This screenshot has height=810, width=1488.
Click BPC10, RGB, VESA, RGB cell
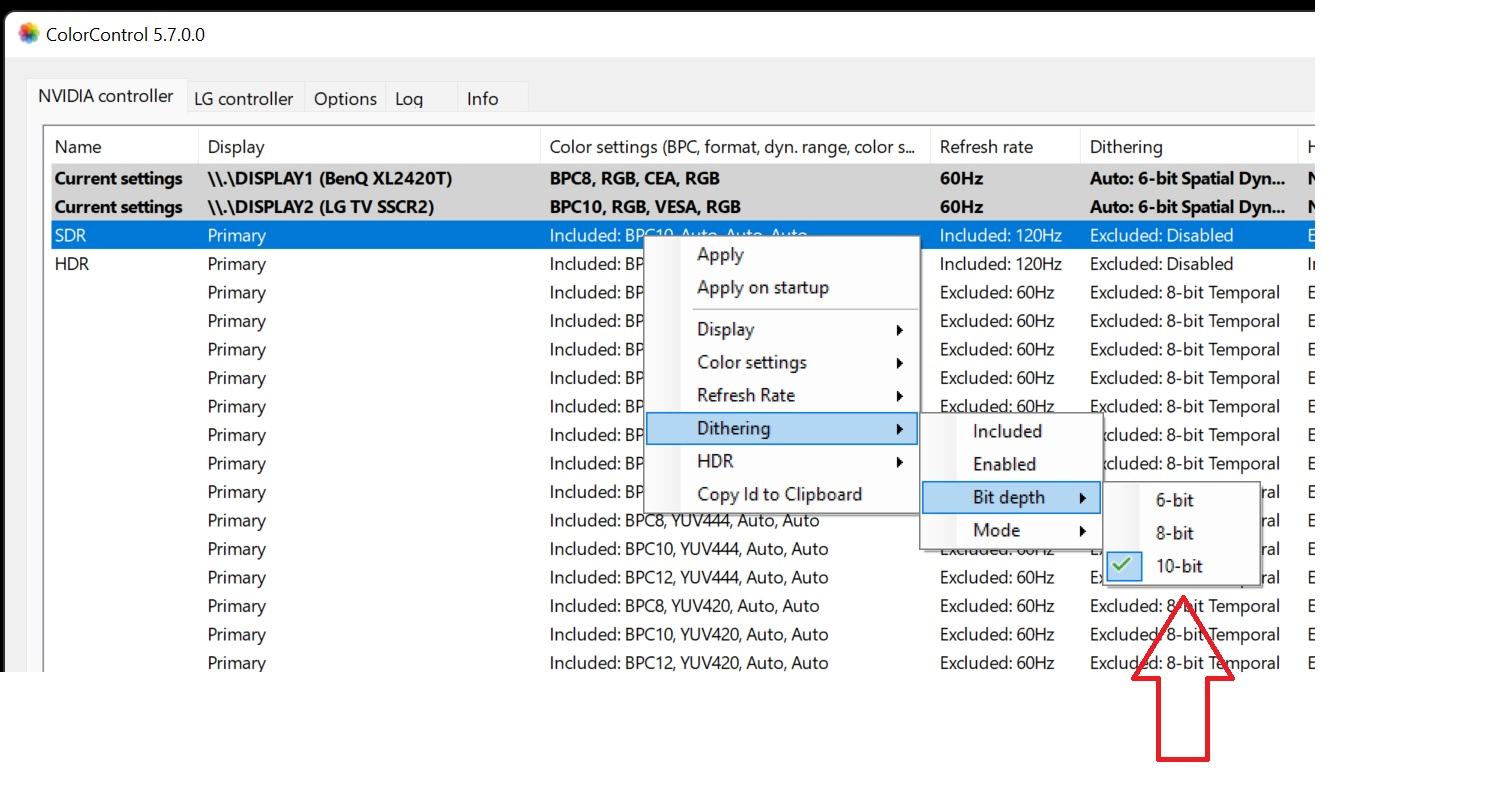pyautogui.click(x=645, y=207)
